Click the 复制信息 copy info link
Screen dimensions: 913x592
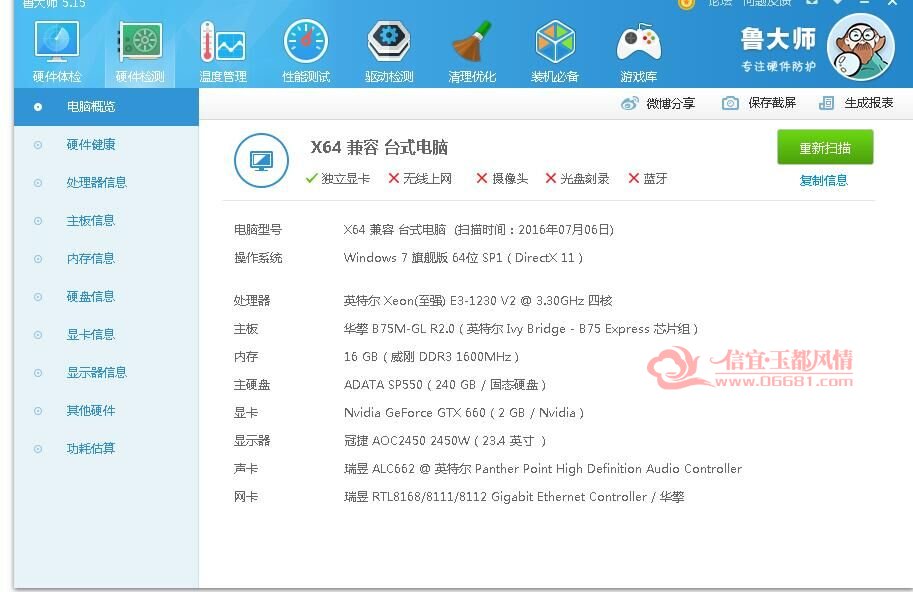click(823, 180)
